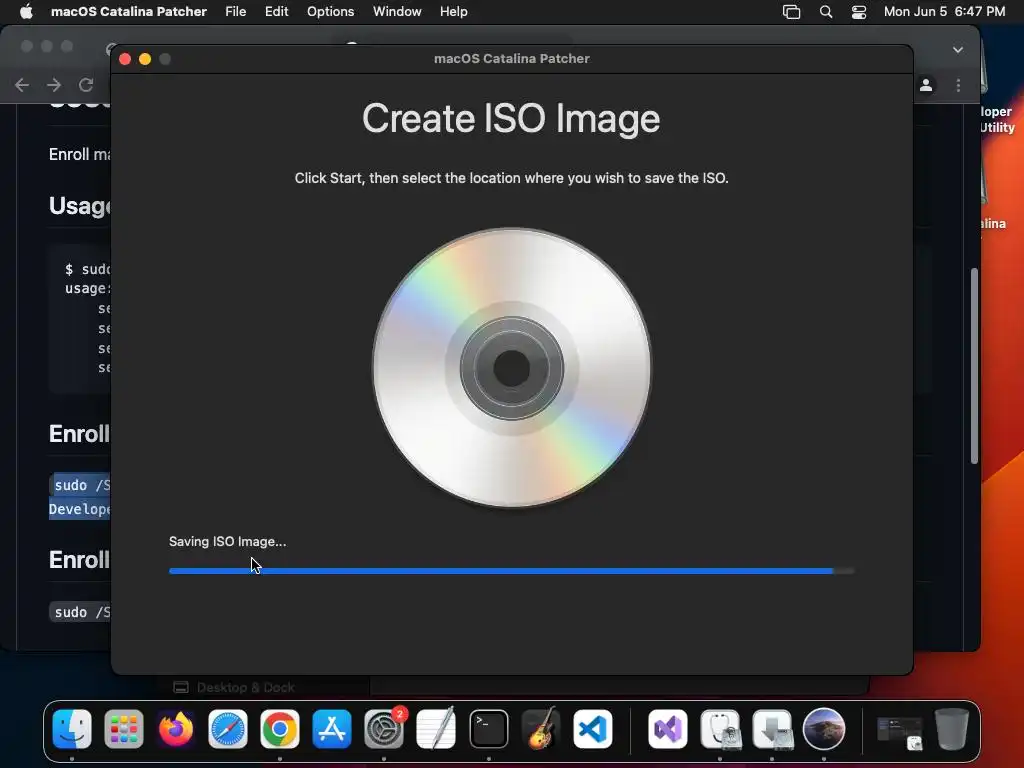Launch Firefox from the dock
Viewport: 1024px width, 768px height.
tap(176, 729)
